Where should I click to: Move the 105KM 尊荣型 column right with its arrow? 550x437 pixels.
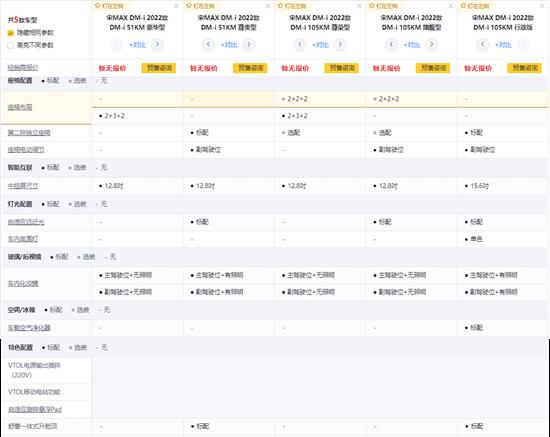[340, 45]
